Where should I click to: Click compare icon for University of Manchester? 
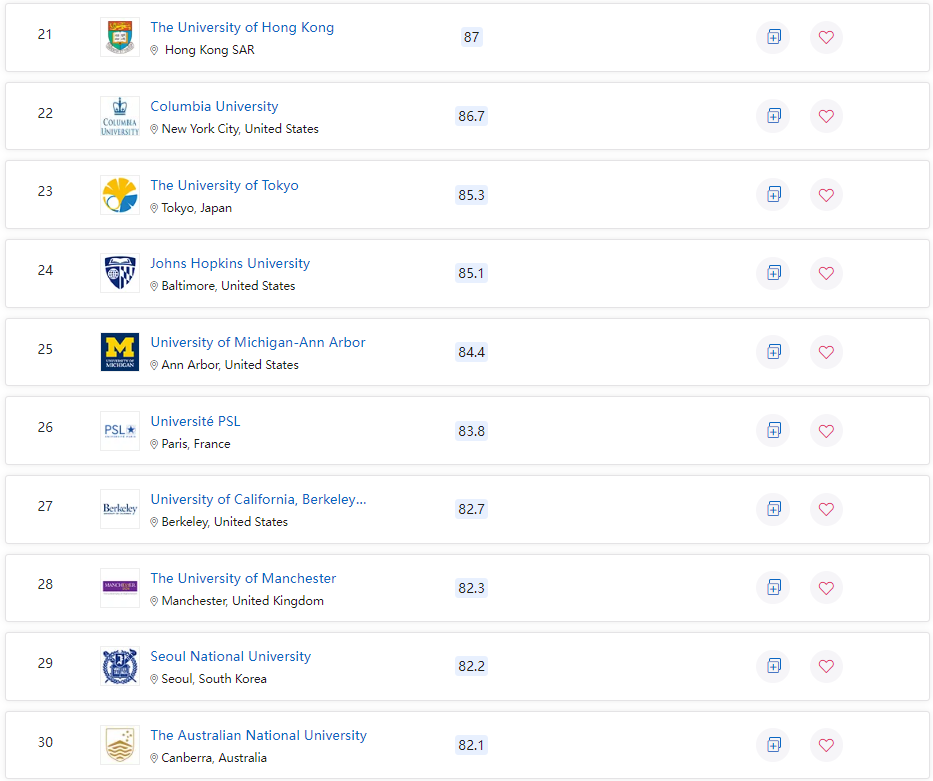tap(773, 588)
